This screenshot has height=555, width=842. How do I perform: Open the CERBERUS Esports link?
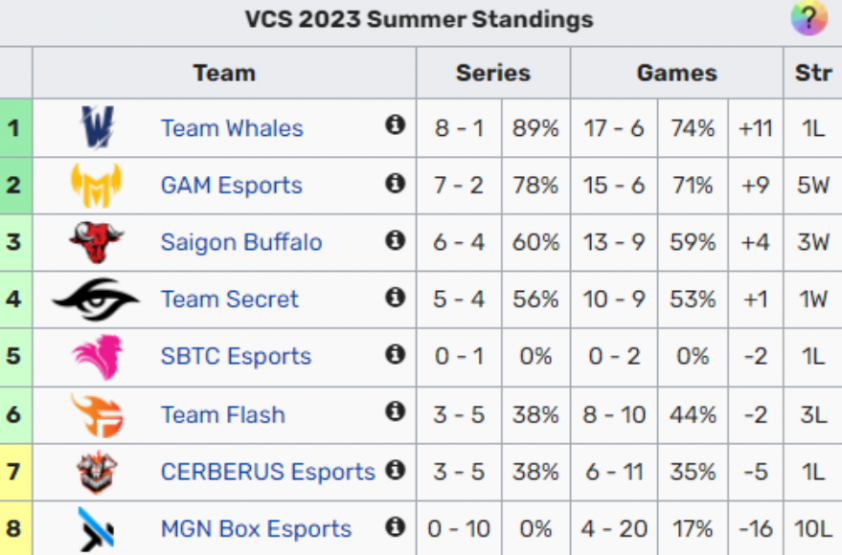(x=267, y=472)
